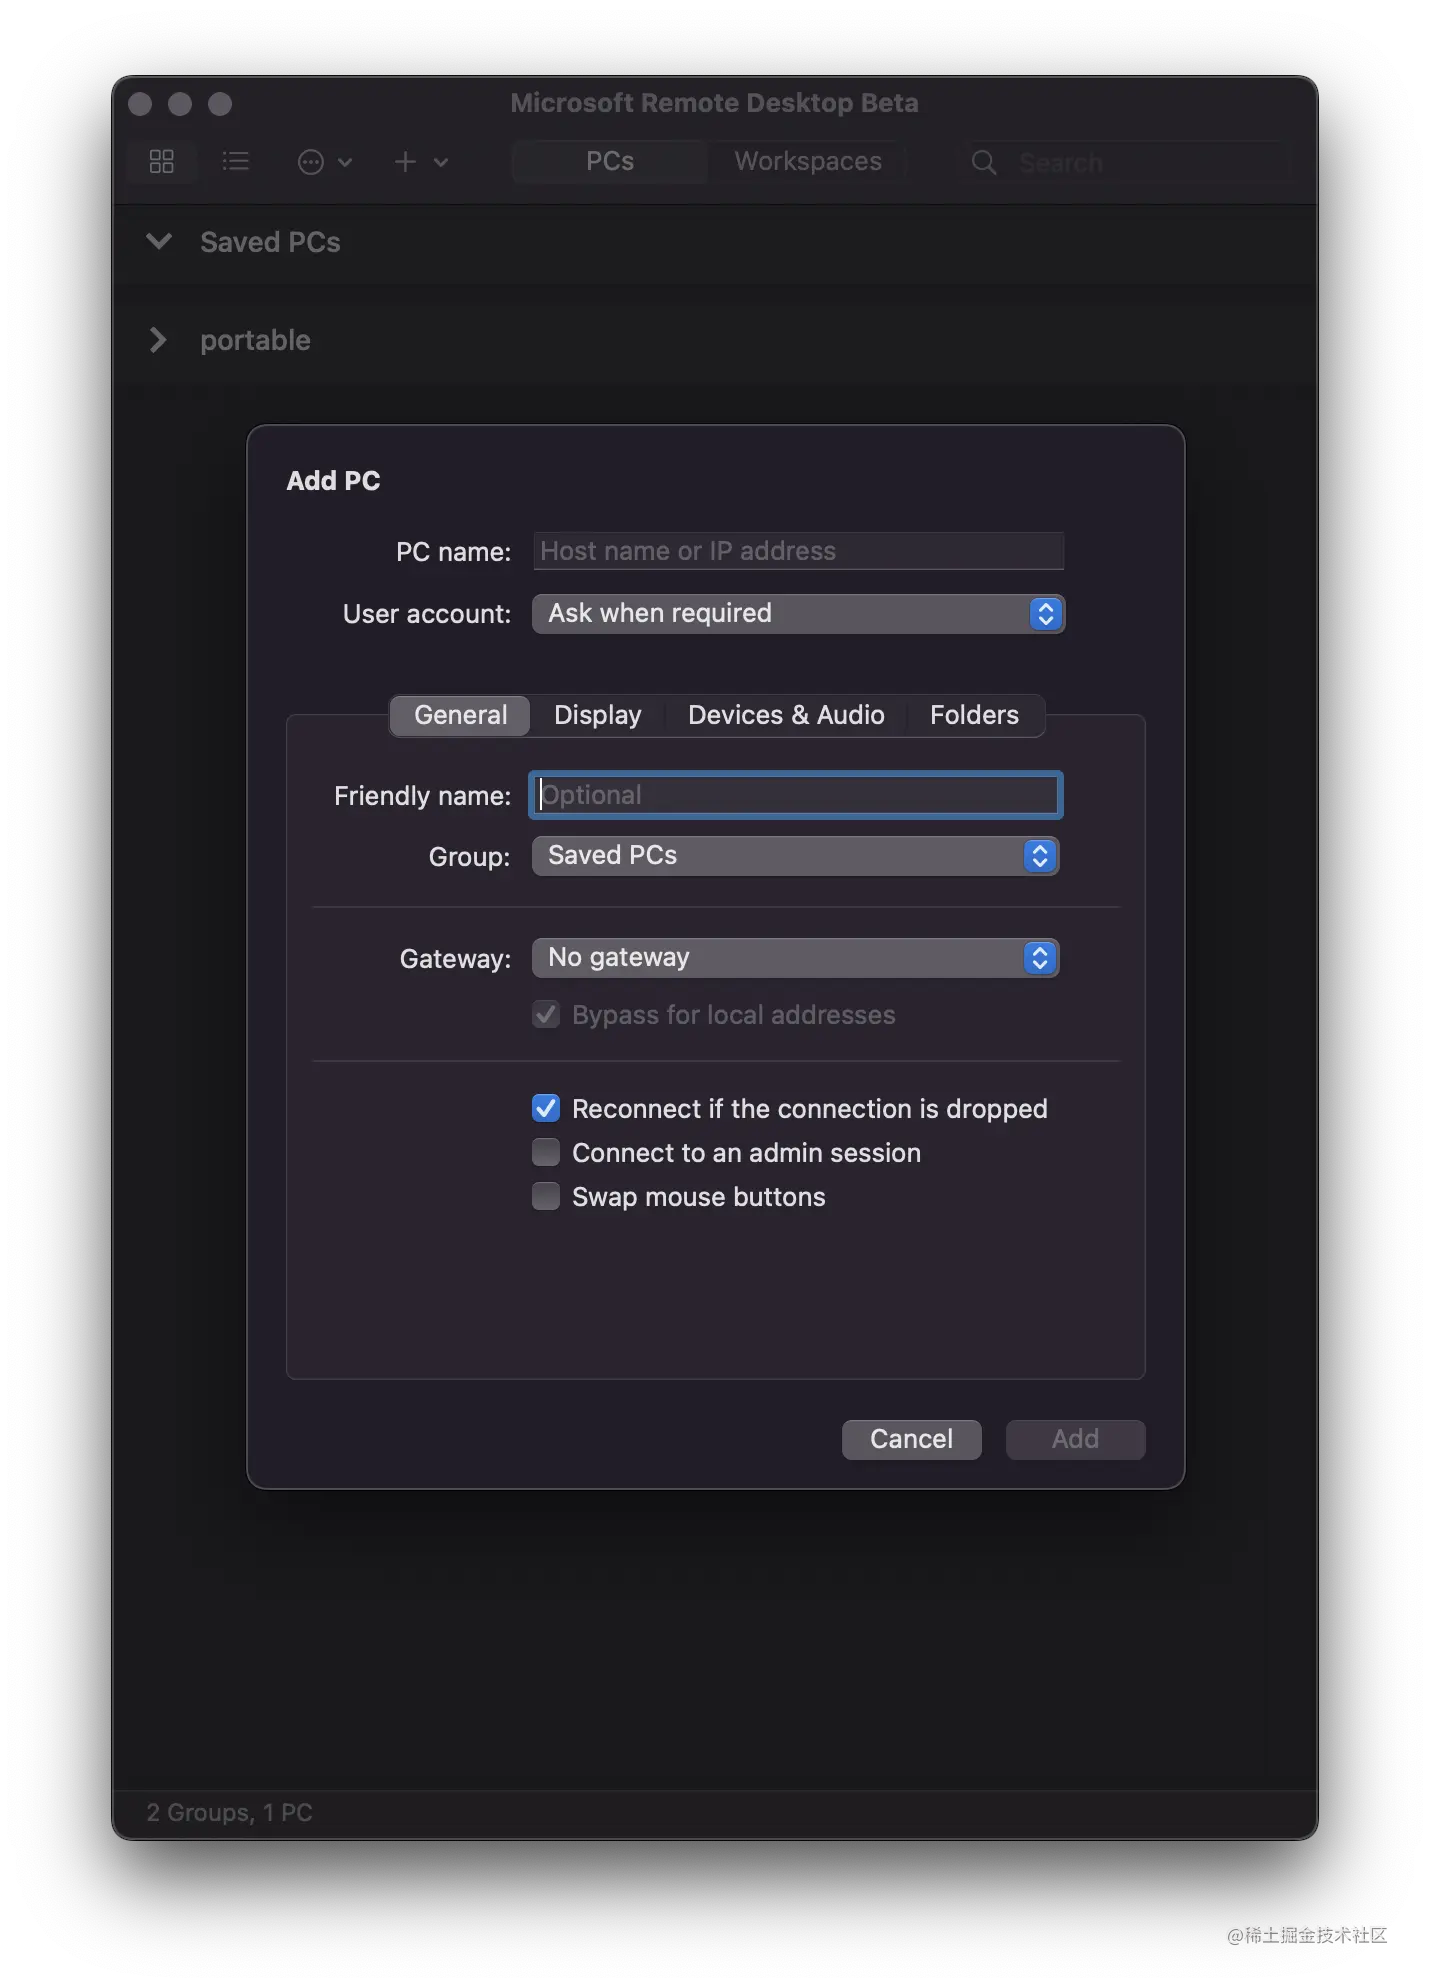Open the ellipsis action menu icon

tap(311, 162)
